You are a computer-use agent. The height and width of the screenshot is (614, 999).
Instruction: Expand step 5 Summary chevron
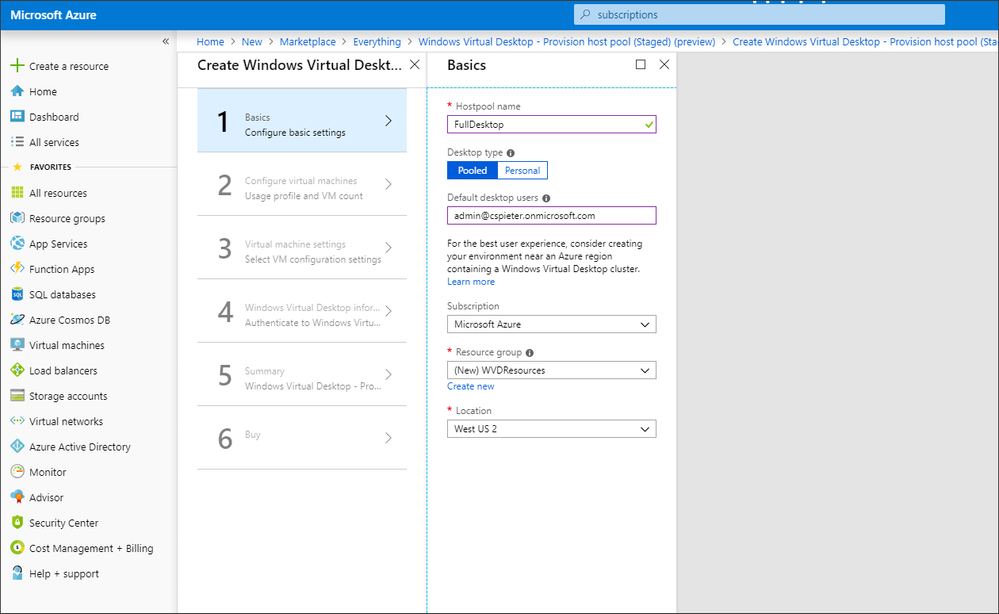coord(388,375)
